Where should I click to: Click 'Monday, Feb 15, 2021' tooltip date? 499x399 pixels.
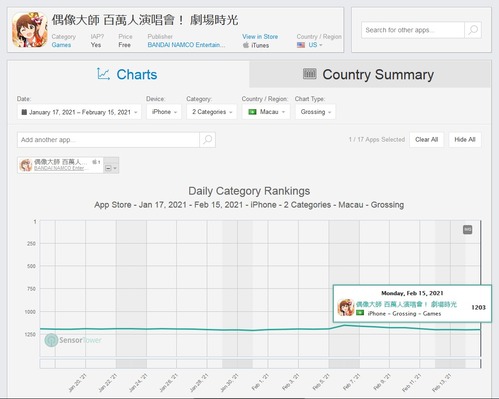pos(412,293)
